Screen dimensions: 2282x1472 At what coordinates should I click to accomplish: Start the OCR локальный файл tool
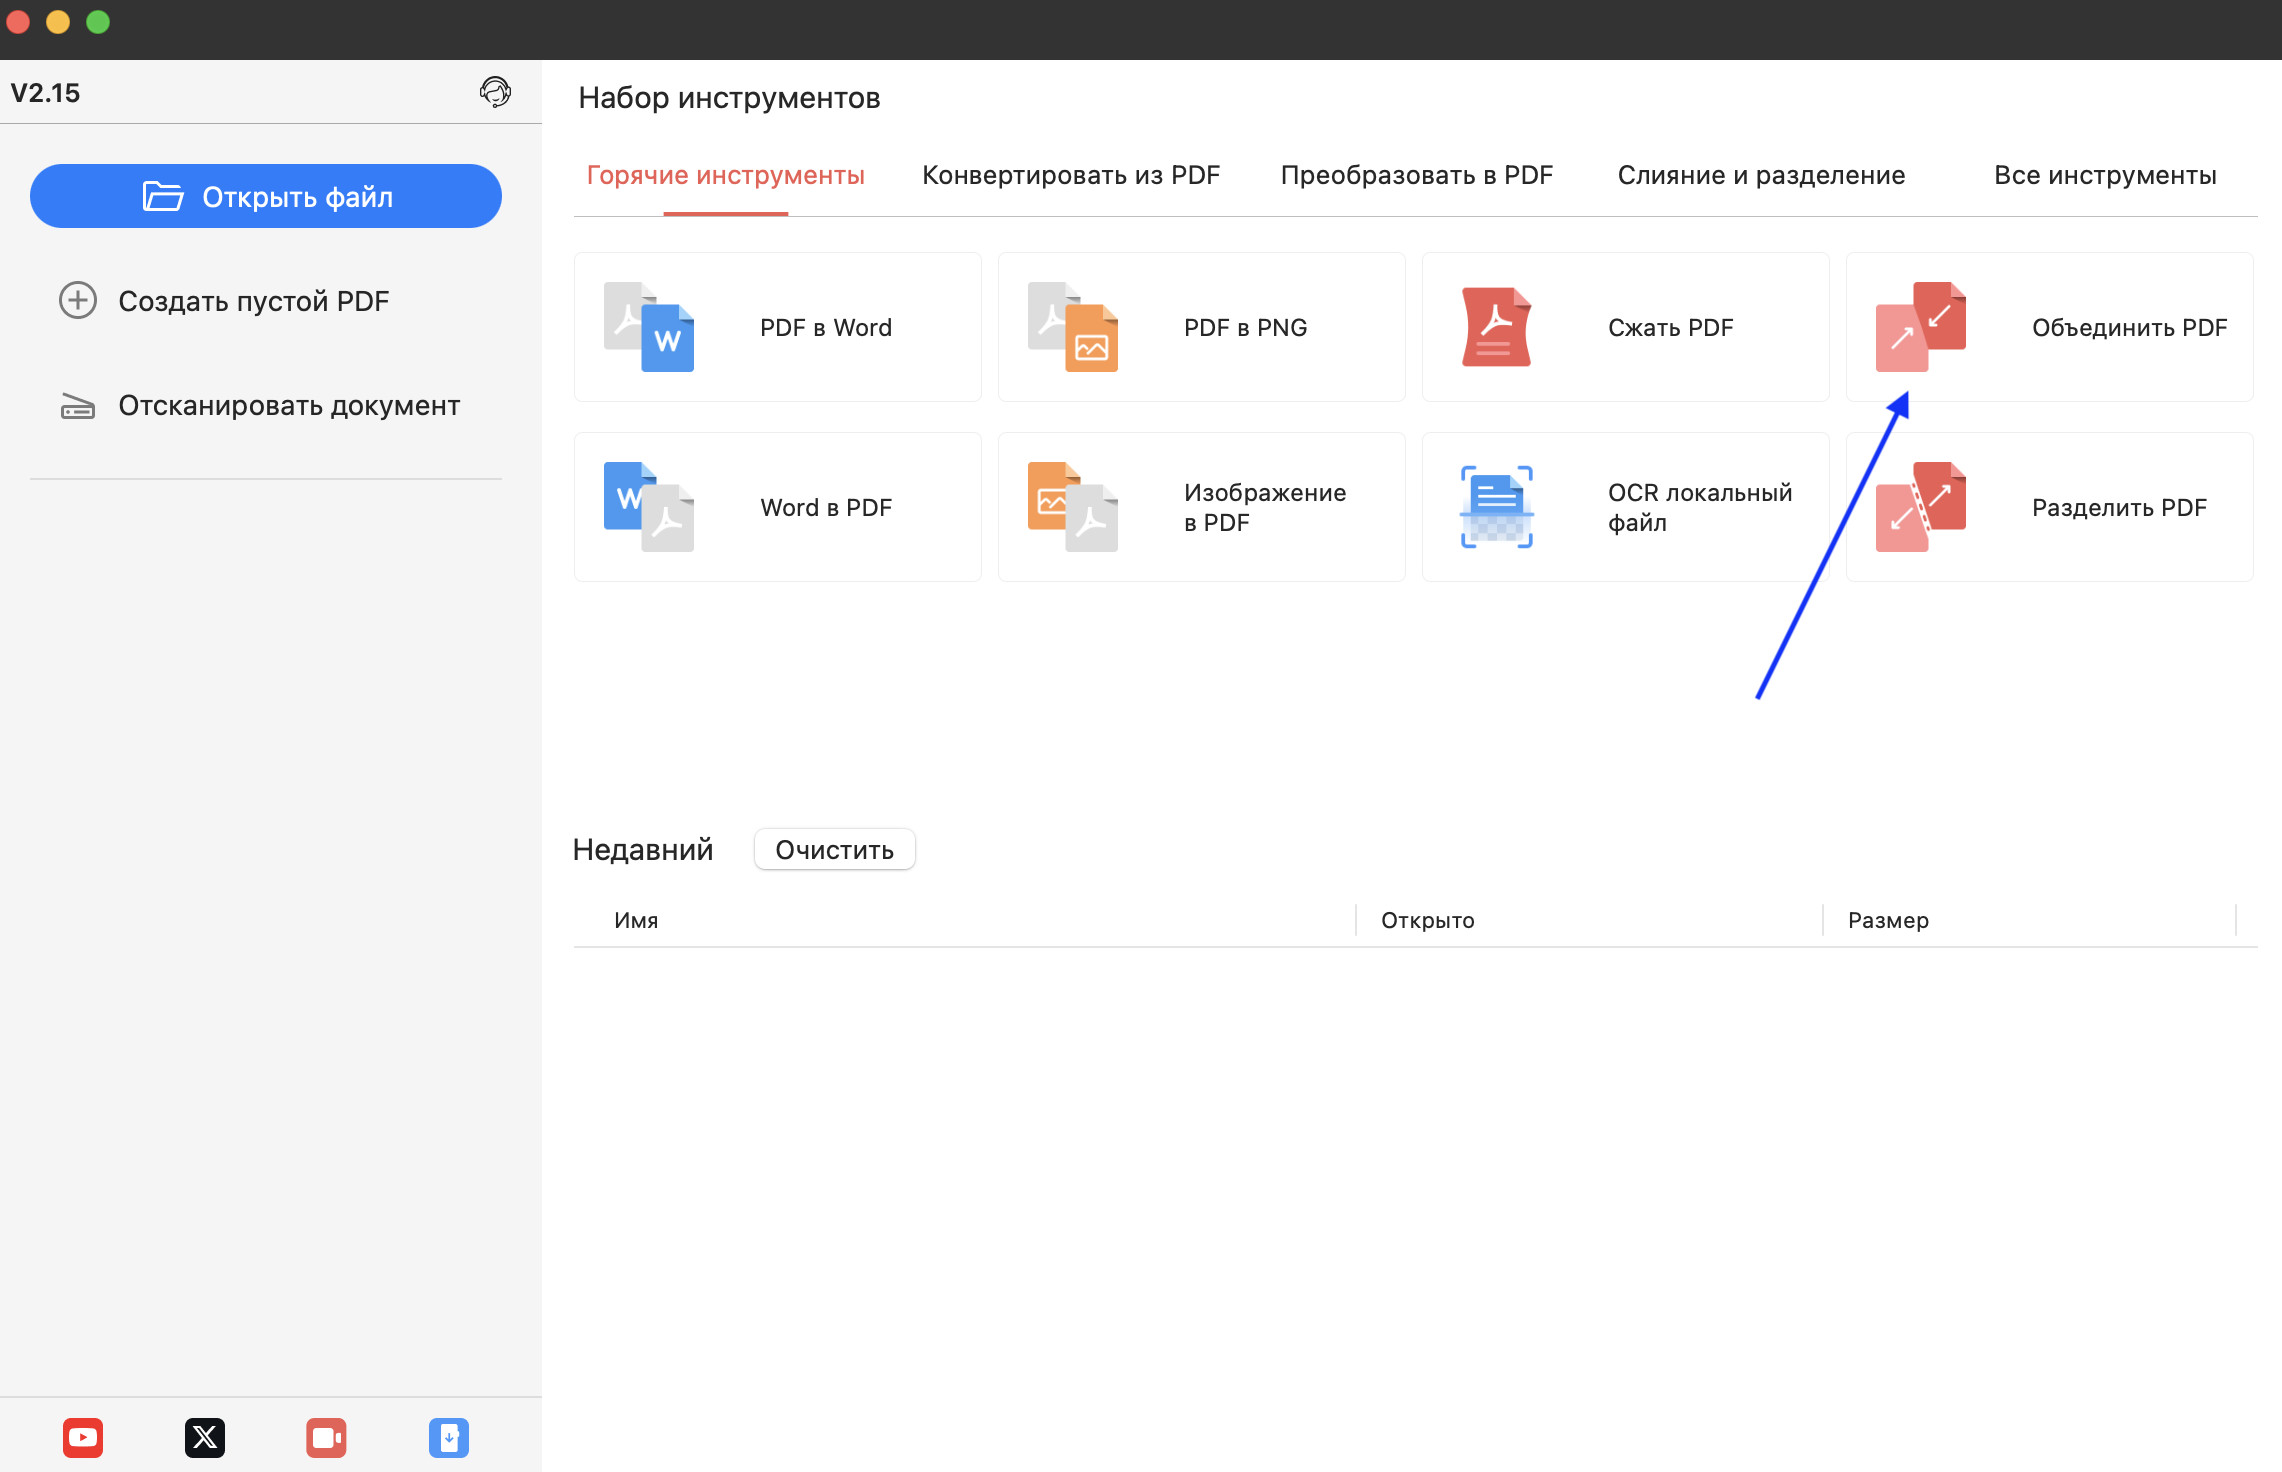coord(1496,507)
